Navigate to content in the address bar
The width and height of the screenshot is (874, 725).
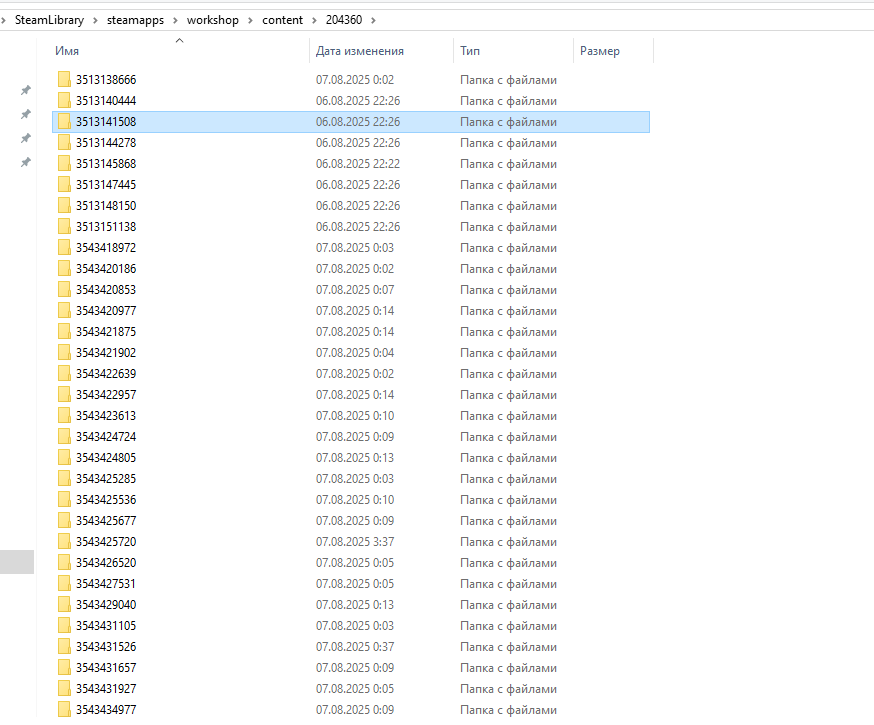[x=283, y=20]
